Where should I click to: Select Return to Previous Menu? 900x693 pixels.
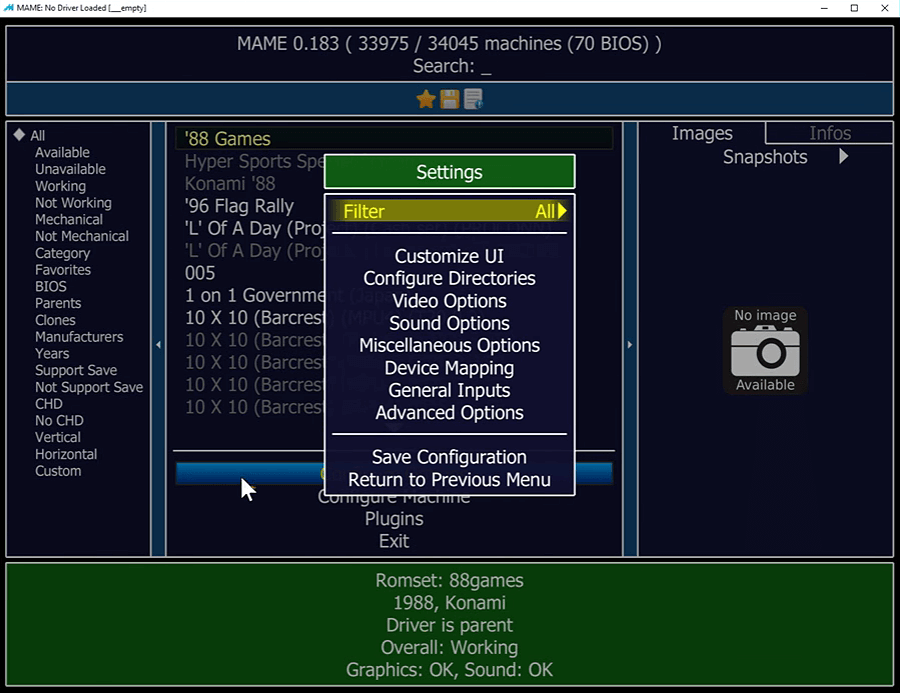tap(449, 479)
